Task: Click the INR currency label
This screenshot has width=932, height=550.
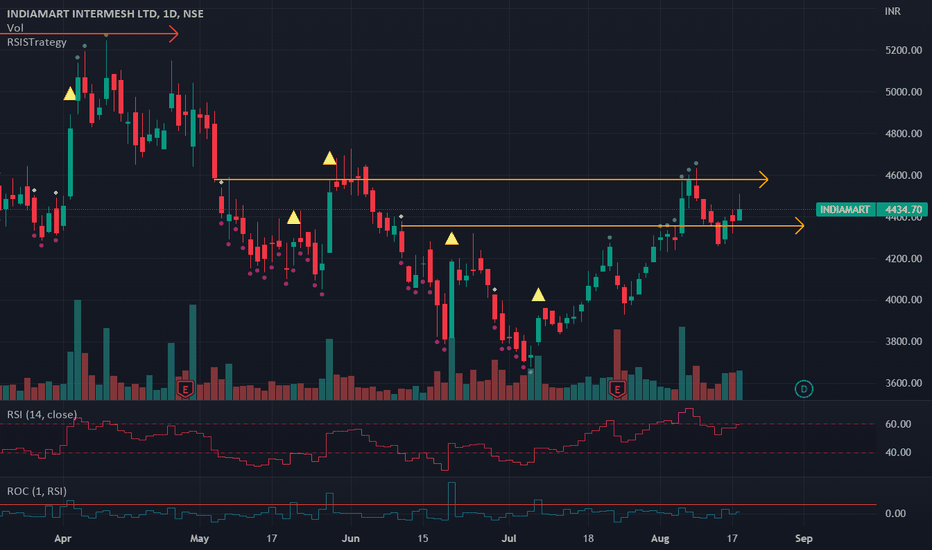Action: (x=892, y=11)
